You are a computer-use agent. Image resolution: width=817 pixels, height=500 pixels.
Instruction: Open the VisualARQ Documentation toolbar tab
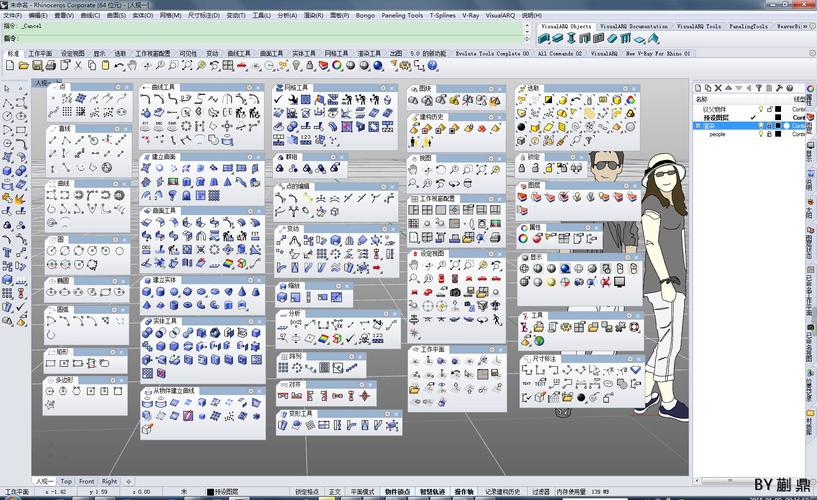click(x=634, y=27)
